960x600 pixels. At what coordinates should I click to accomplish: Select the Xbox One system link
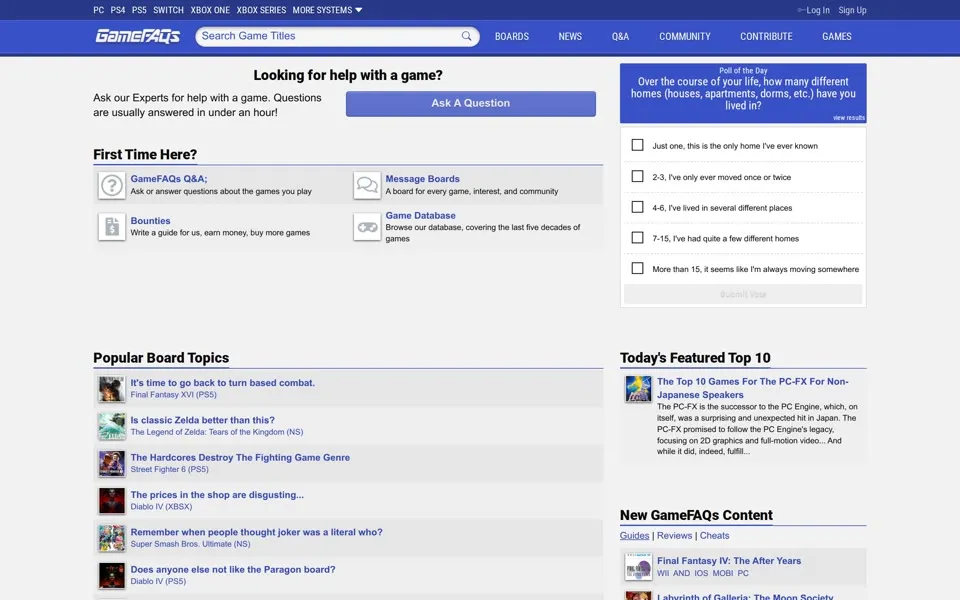[210, 10]
